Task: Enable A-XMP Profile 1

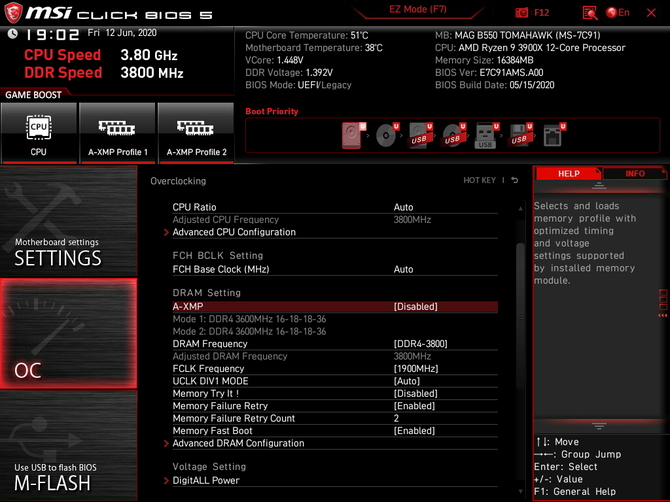Action: tap(118, 133)
